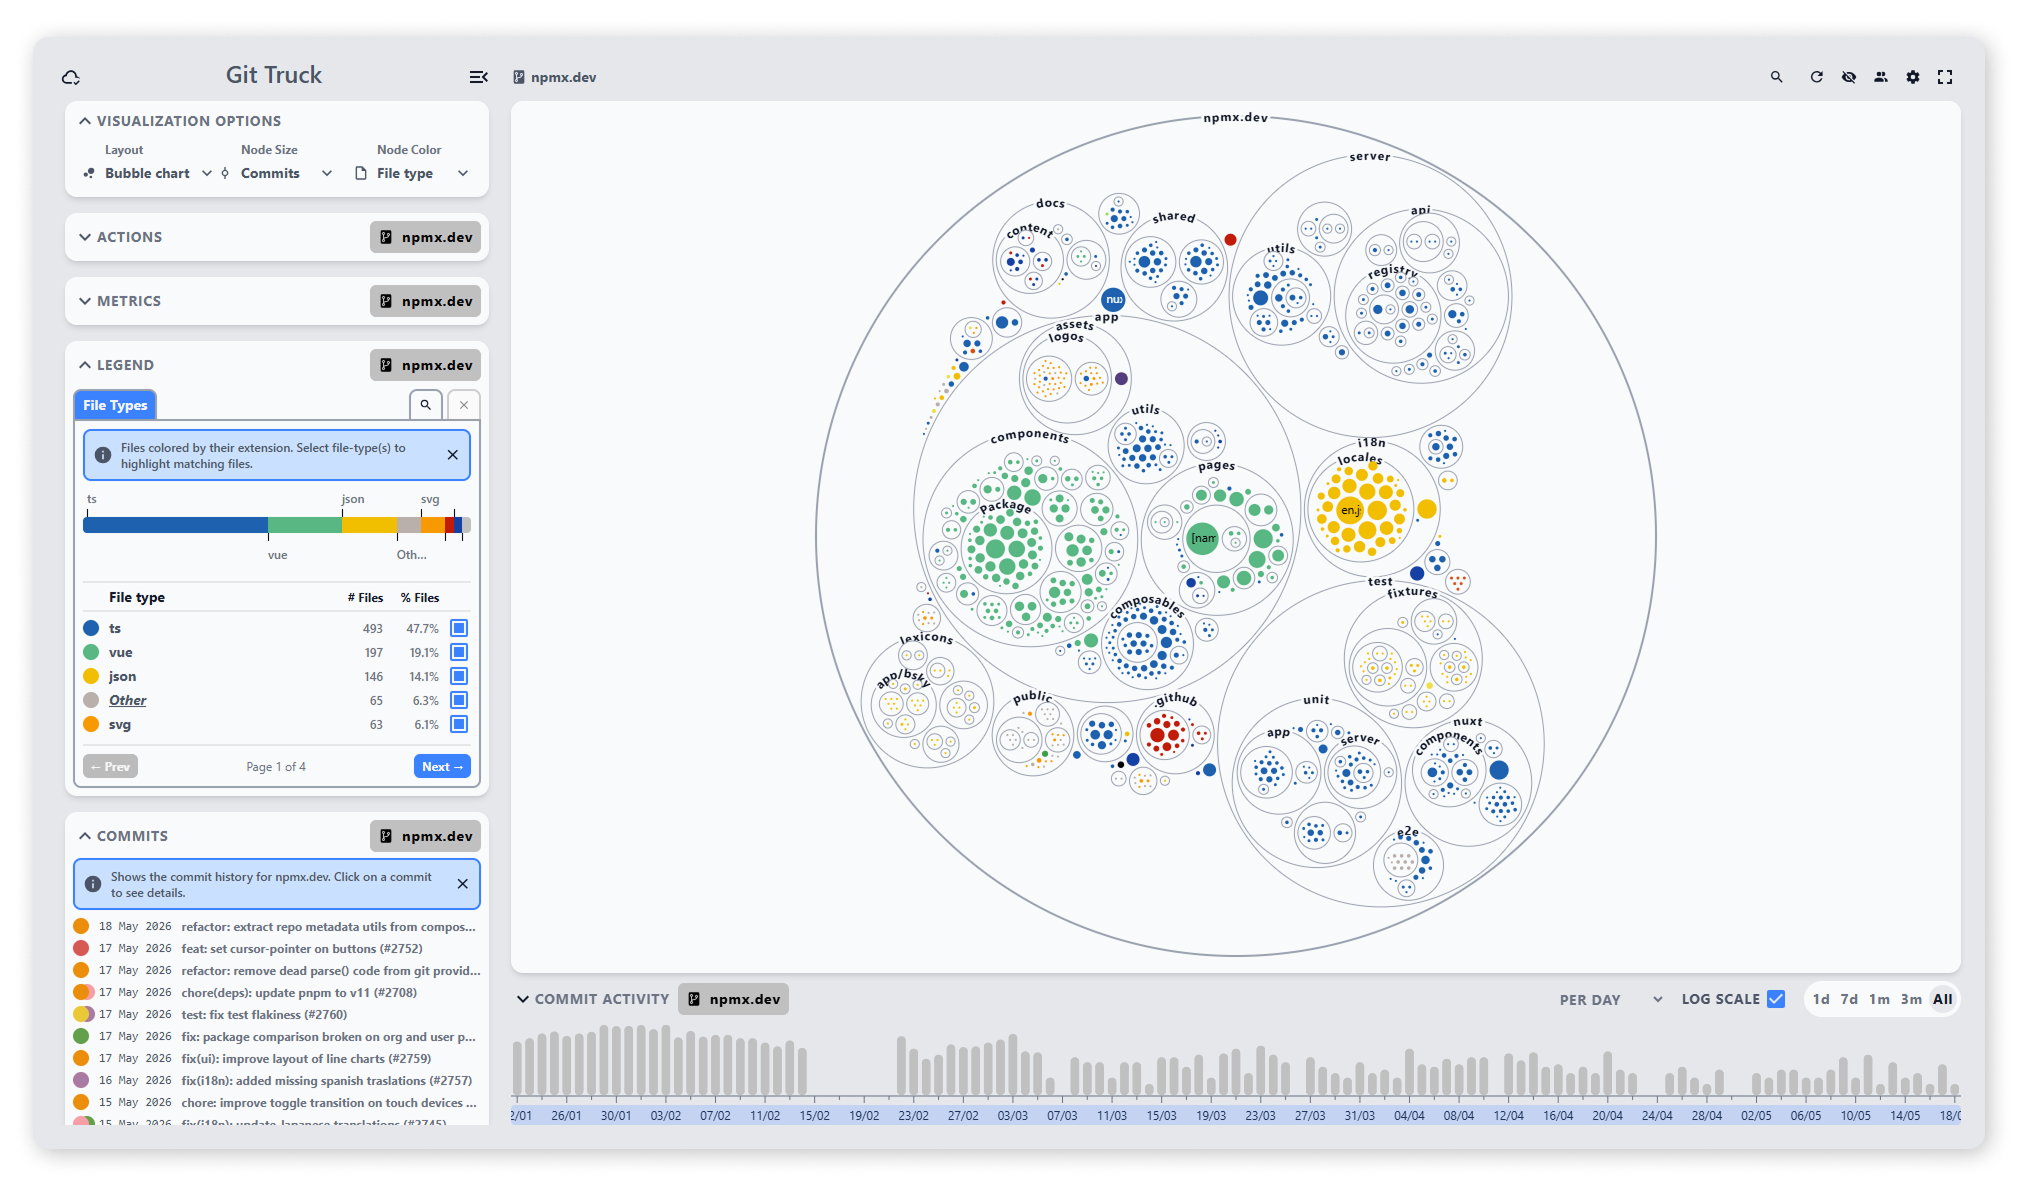Dismiss the file extension info banner
The width and height of the screenshot is (2018, 1186).
452,455
